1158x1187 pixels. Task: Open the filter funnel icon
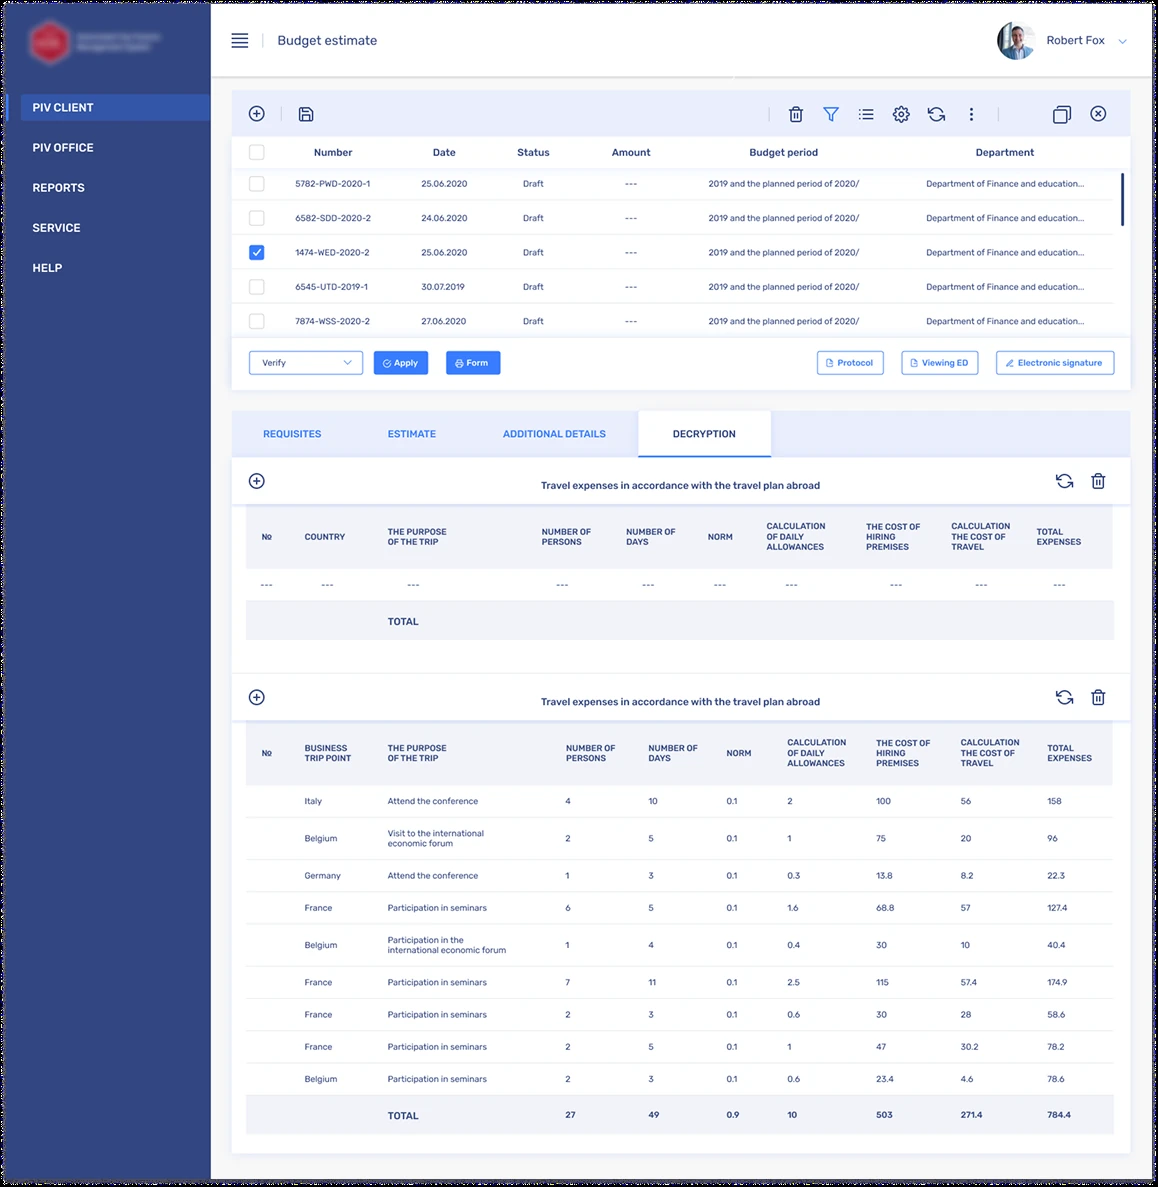pyautogui.click(x=830, y=114)
